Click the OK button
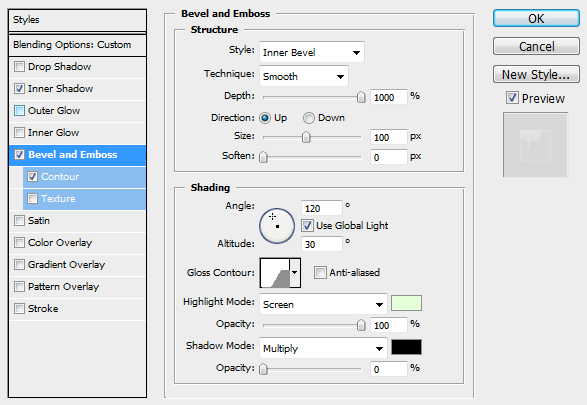The image size is (587, 405). pos(536,18)
